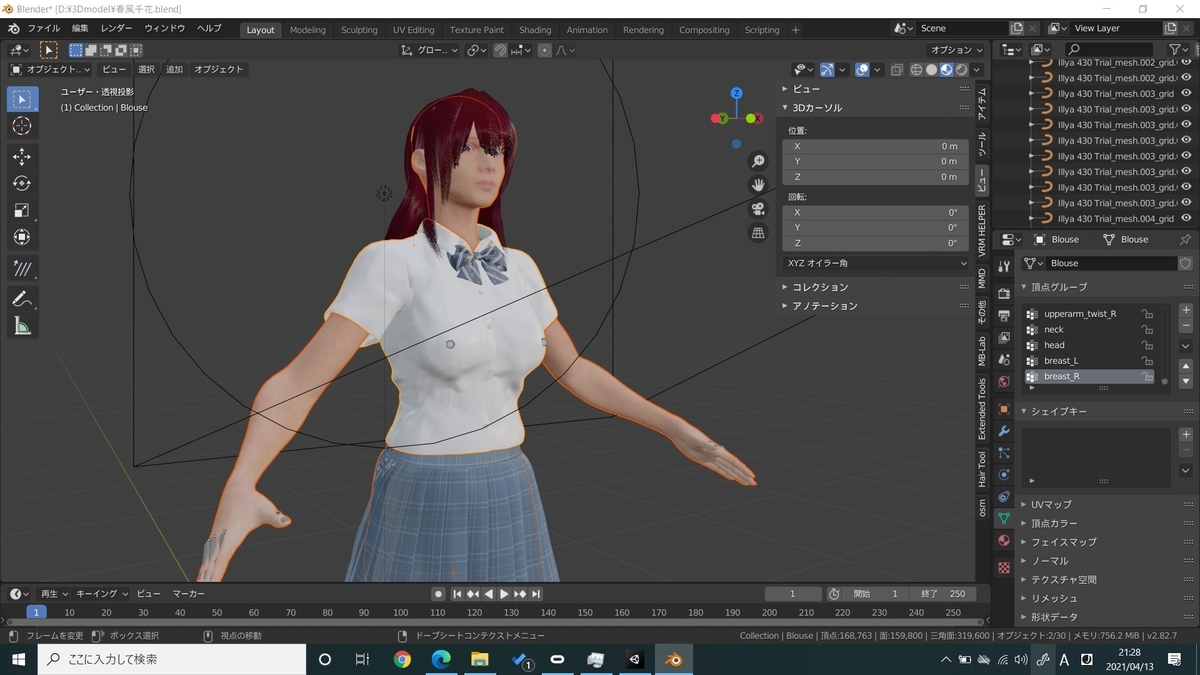This screenshot has width=1200, height=675.
Task: Toggle proportional editing in header
Action: coord(544,50)
